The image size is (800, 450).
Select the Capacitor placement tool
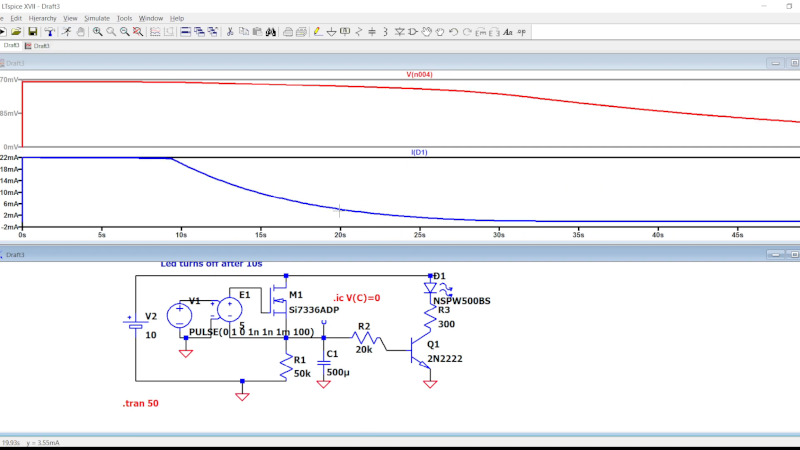point(372,32)
